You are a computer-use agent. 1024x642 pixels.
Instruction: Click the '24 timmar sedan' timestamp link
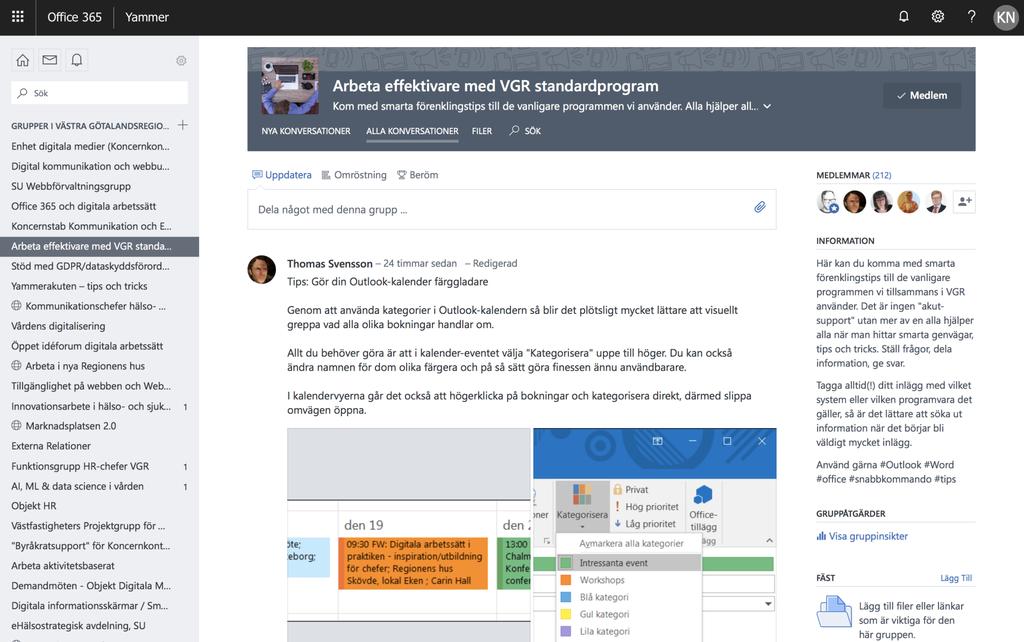(420, 263)
